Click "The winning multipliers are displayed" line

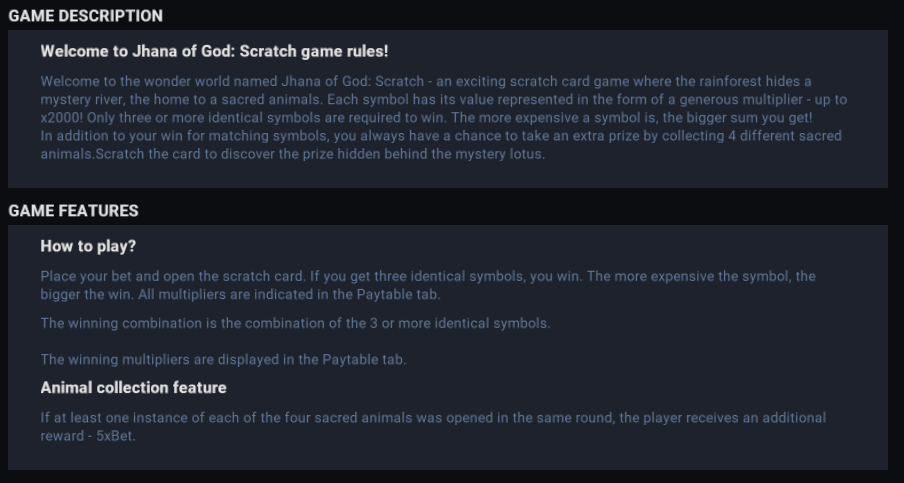(x=237, y=359)
